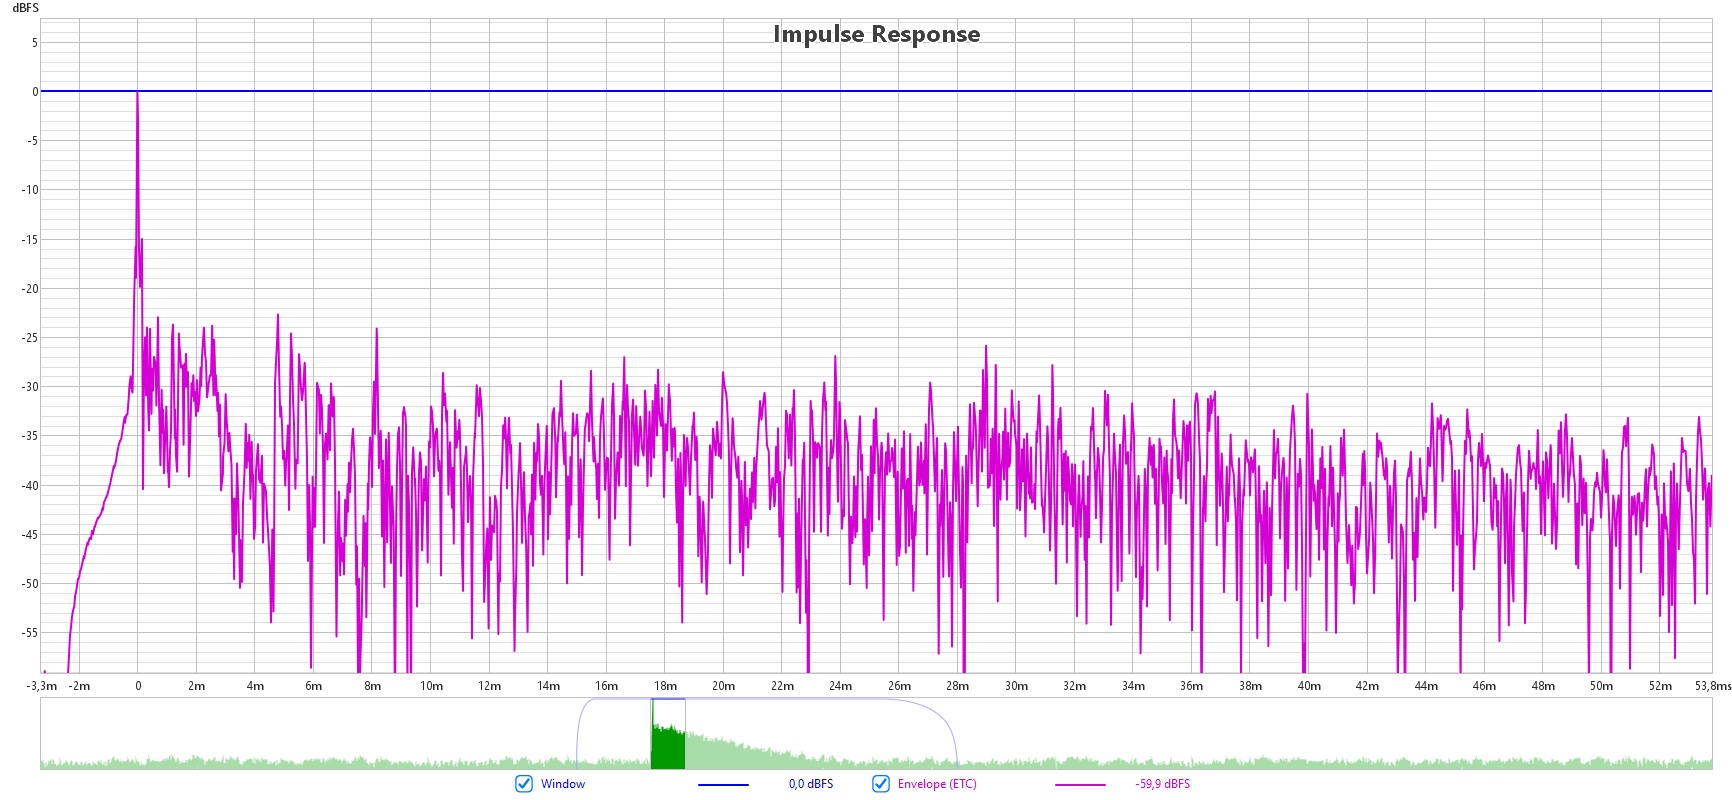Click the "50m" time axis label
Image resolution: width=1732 pixels, height=800 pixels.
[1601, 686]
